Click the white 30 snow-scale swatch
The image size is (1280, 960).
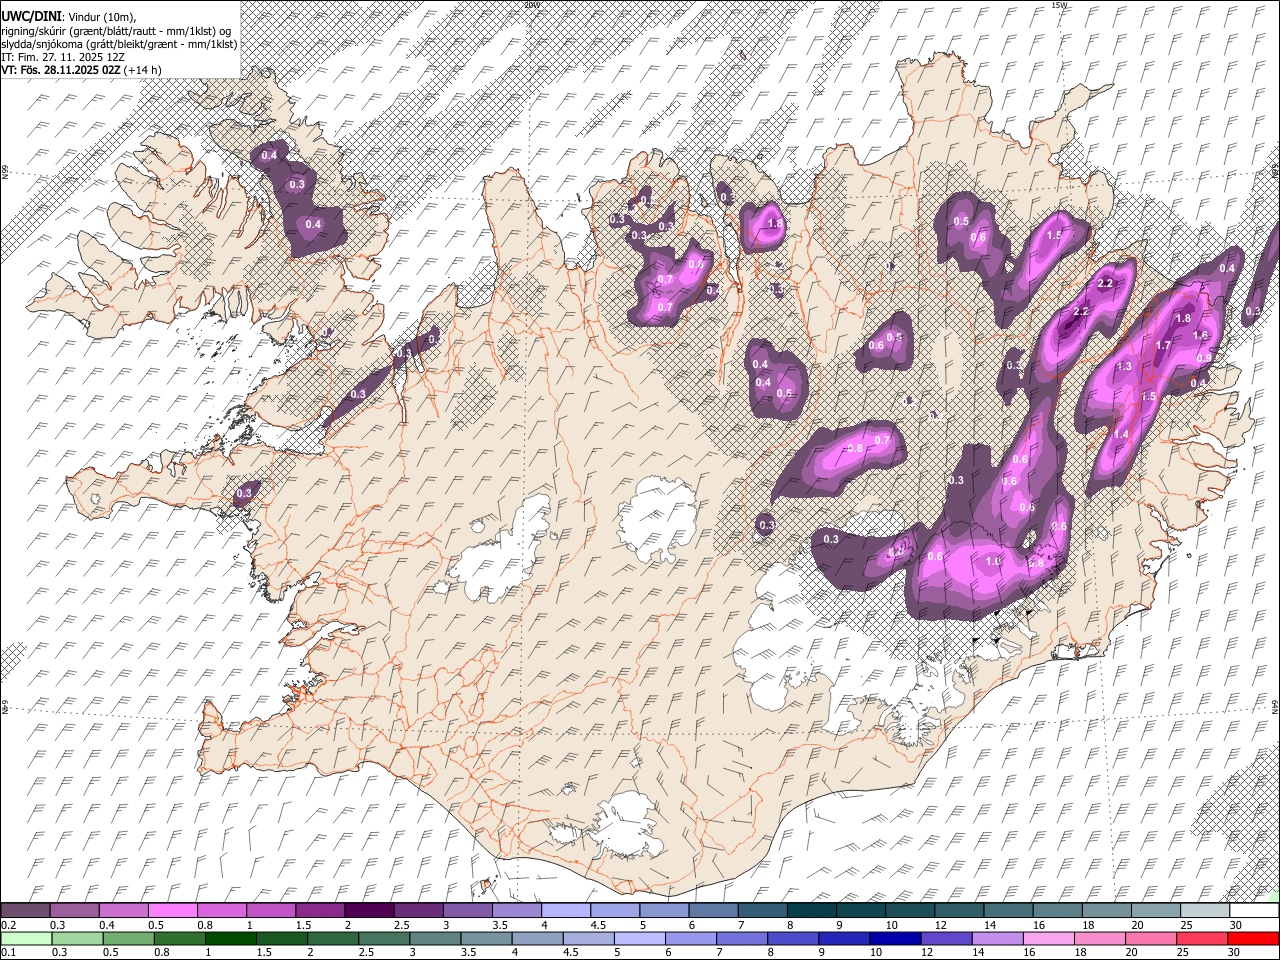(x=1255, y=911)
